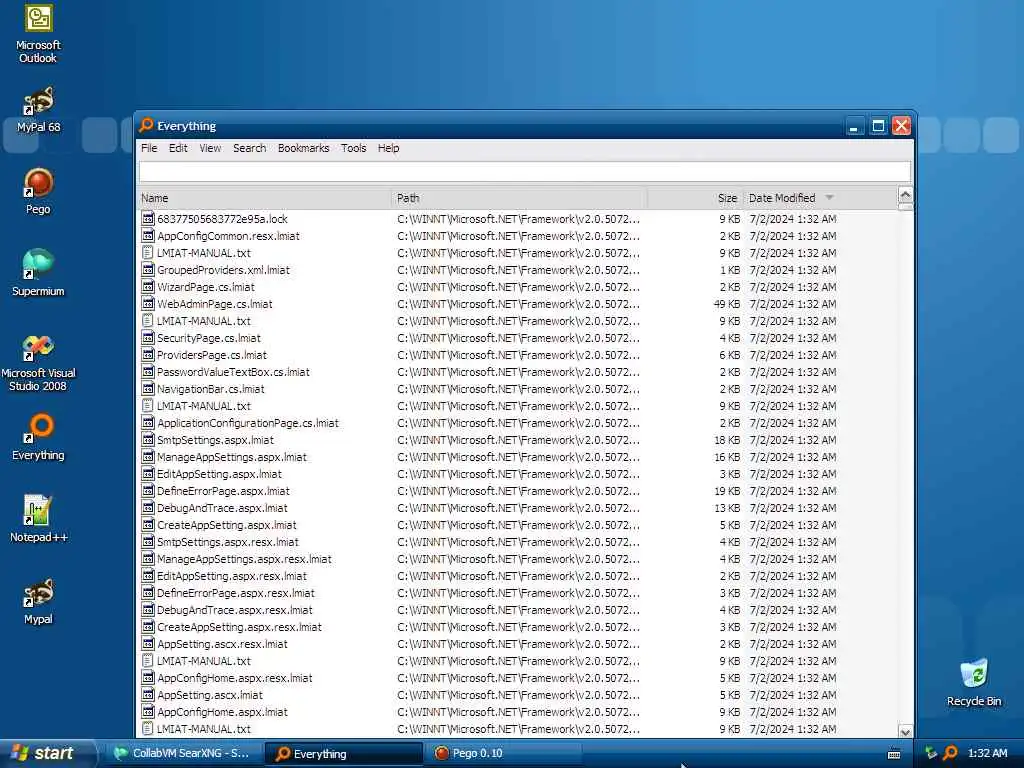Switch to CollabVM SearXNG taskbar window
Viewport: 1024px width, 768px height.
click(184, 754)
